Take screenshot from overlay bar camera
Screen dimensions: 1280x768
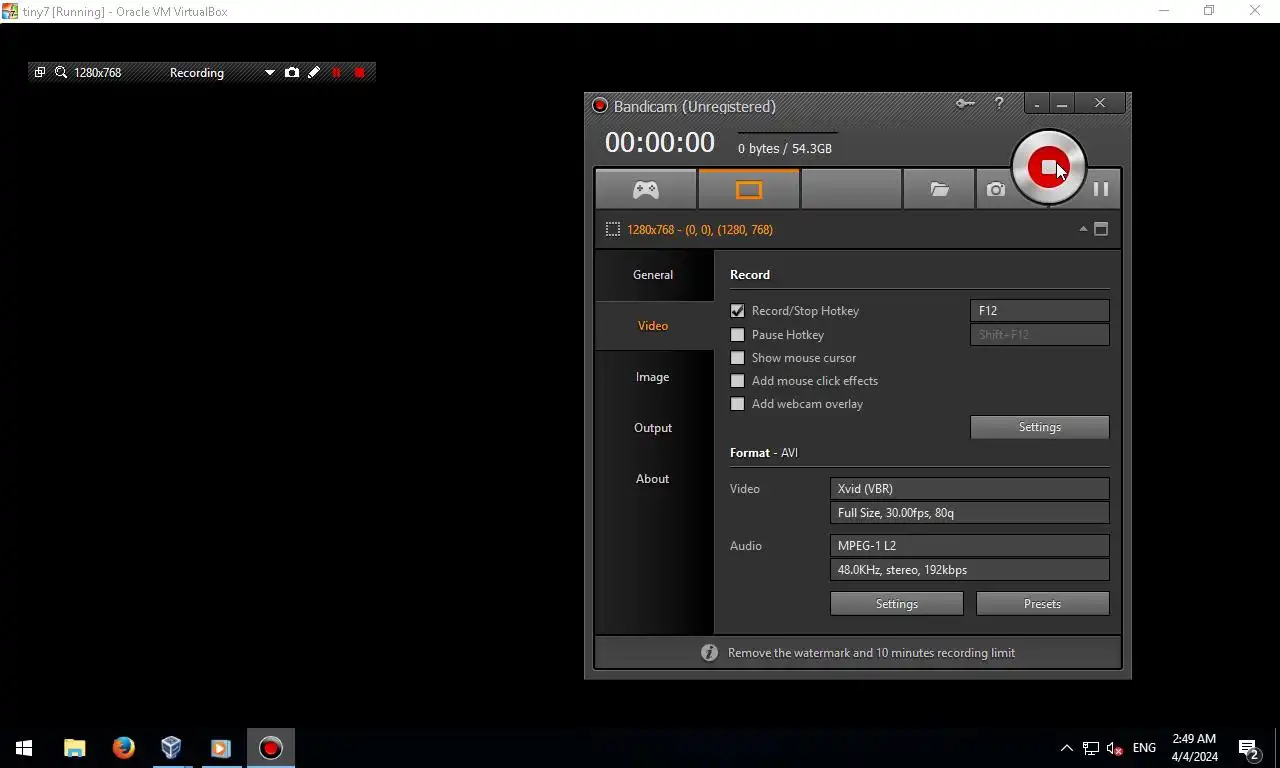[292, 73]
